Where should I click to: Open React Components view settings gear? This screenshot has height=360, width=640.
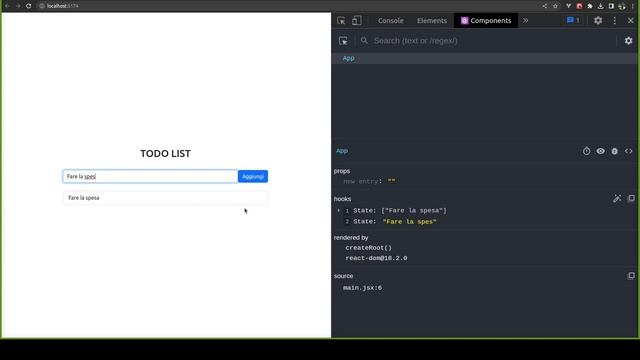click(629, 41)
